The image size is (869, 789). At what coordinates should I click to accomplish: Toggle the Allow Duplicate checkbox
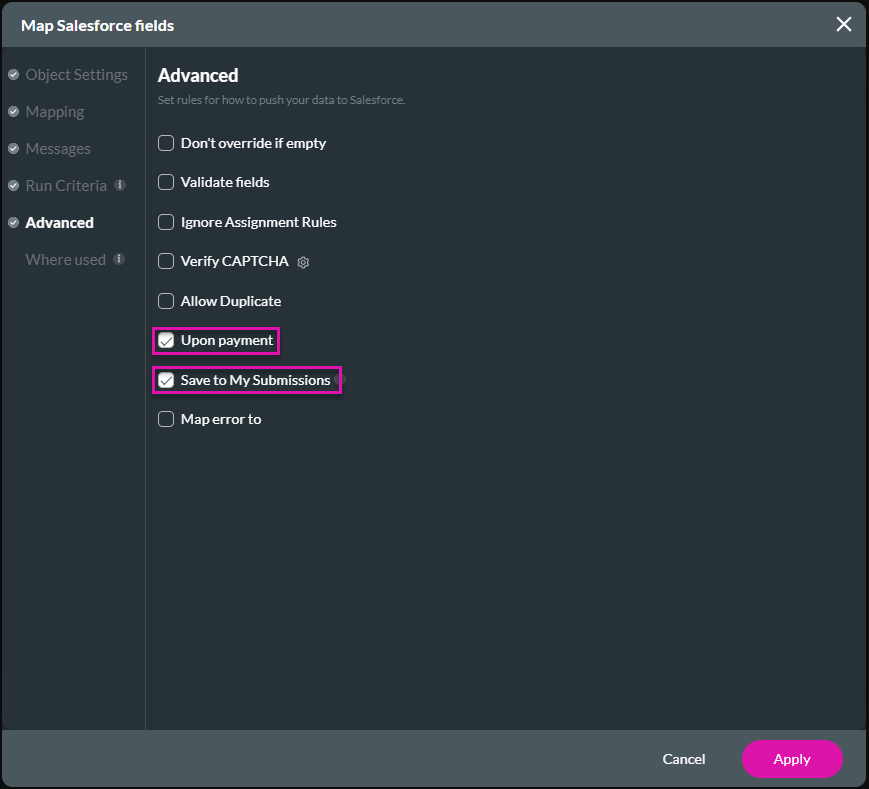click(x=166, y=301)
